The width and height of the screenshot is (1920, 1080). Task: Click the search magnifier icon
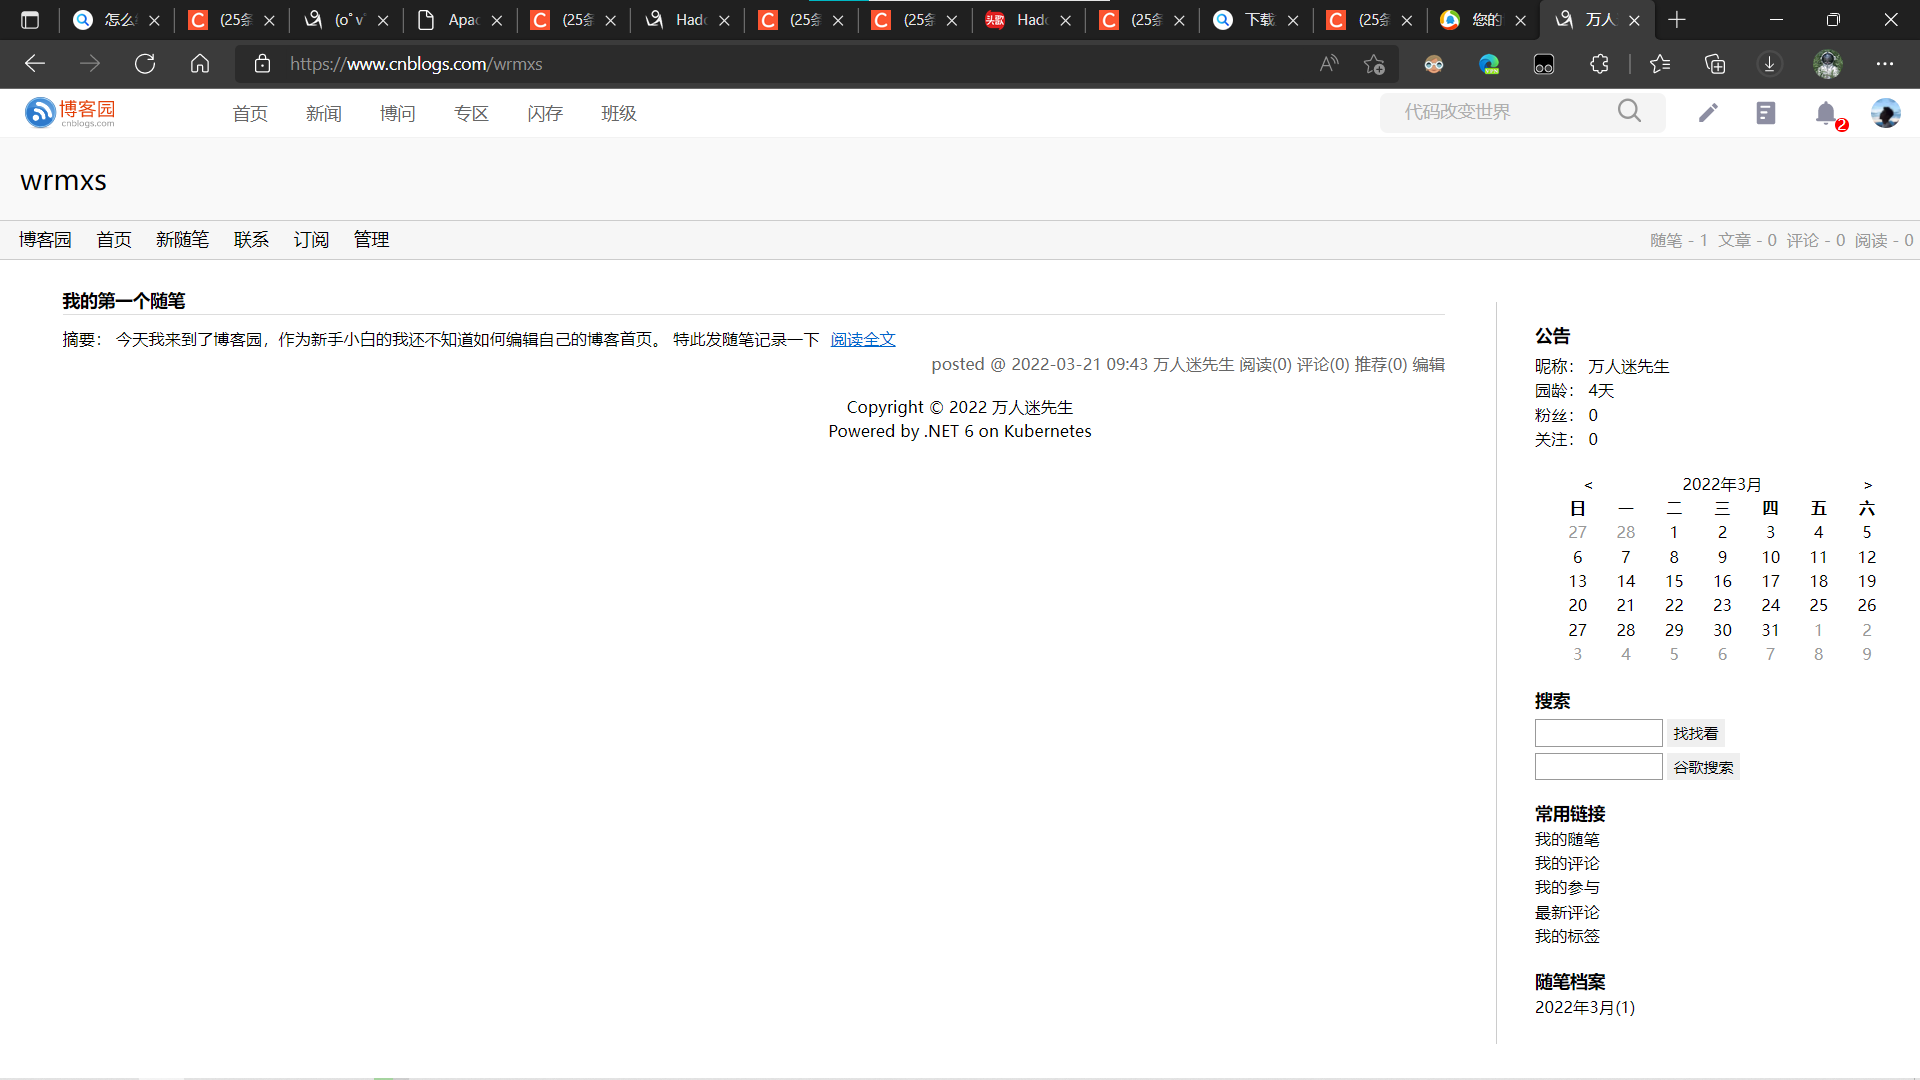(x=1629, y=111)
